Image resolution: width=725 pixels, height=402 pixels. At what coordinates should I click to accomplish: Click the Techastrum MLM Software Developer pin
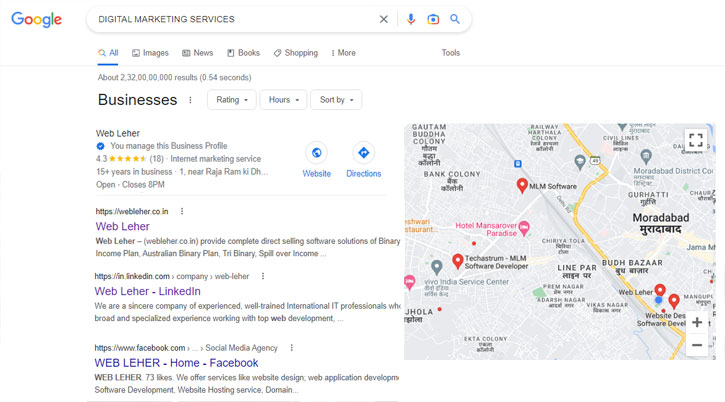coord(458,261)
